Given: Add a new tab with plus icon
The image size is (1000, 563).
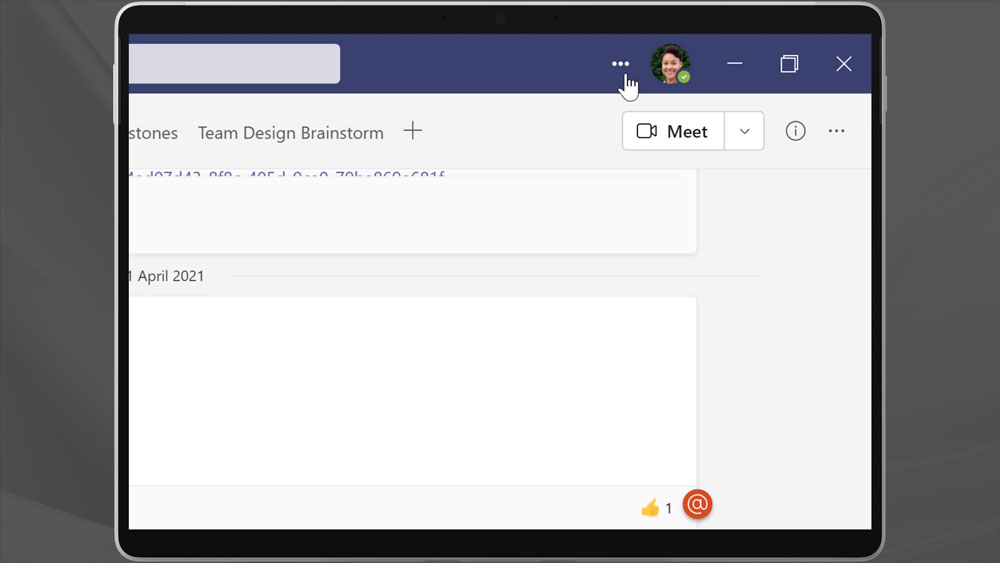Looking at the screenshot, I should (x=412, y=131).
